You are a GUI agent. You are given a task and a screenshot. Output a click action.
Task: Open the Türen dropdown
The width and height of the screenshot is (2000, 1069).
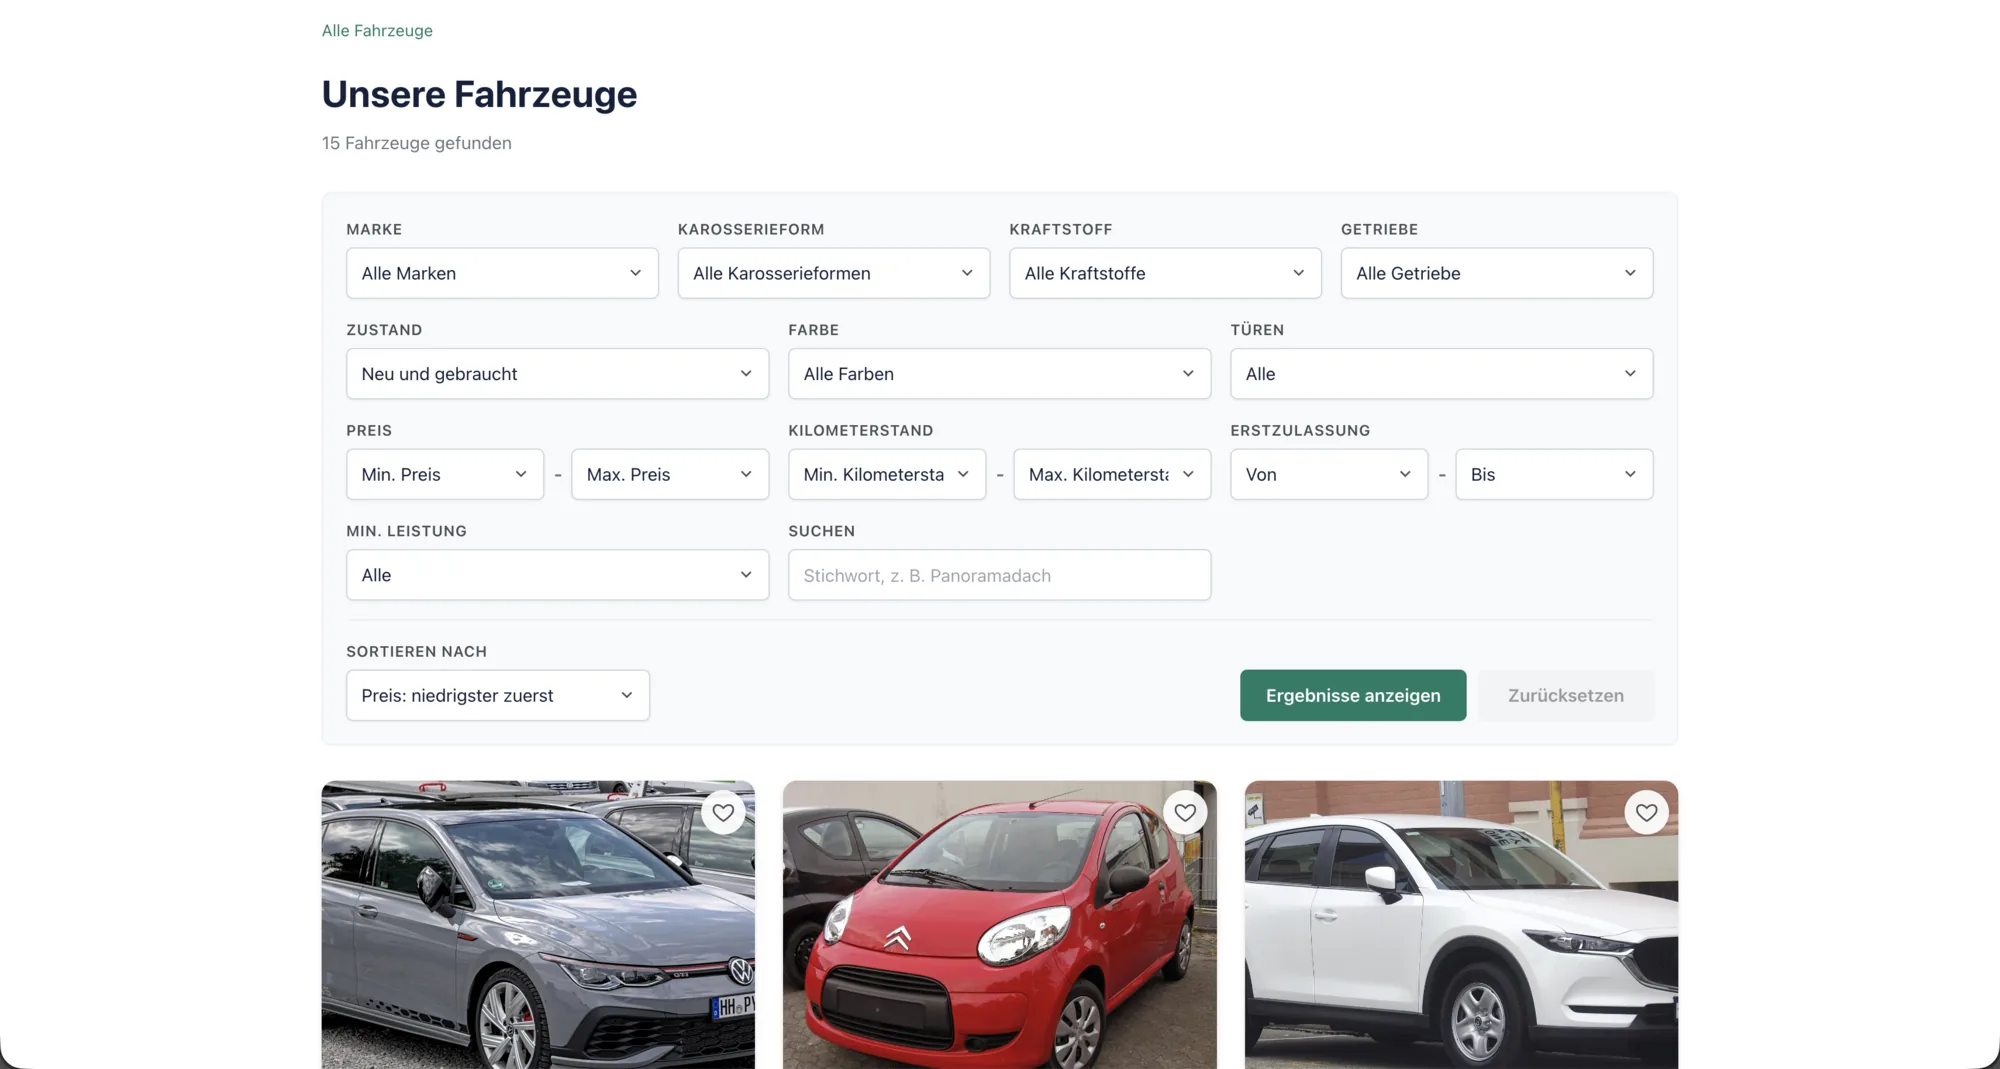(1441, 374)
